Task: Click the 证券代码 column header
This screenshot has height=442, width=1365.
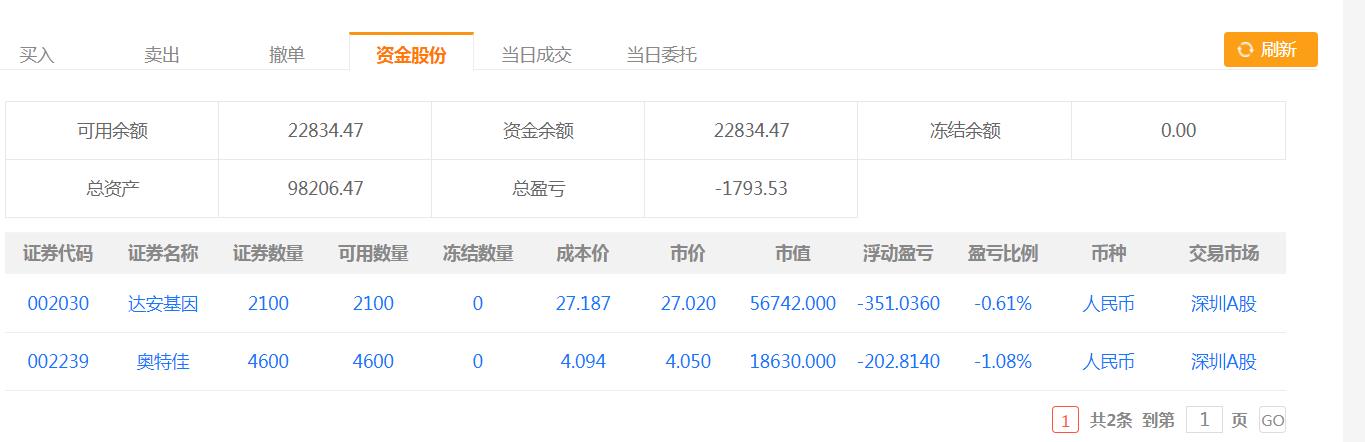Action: [x=58, y=253]
